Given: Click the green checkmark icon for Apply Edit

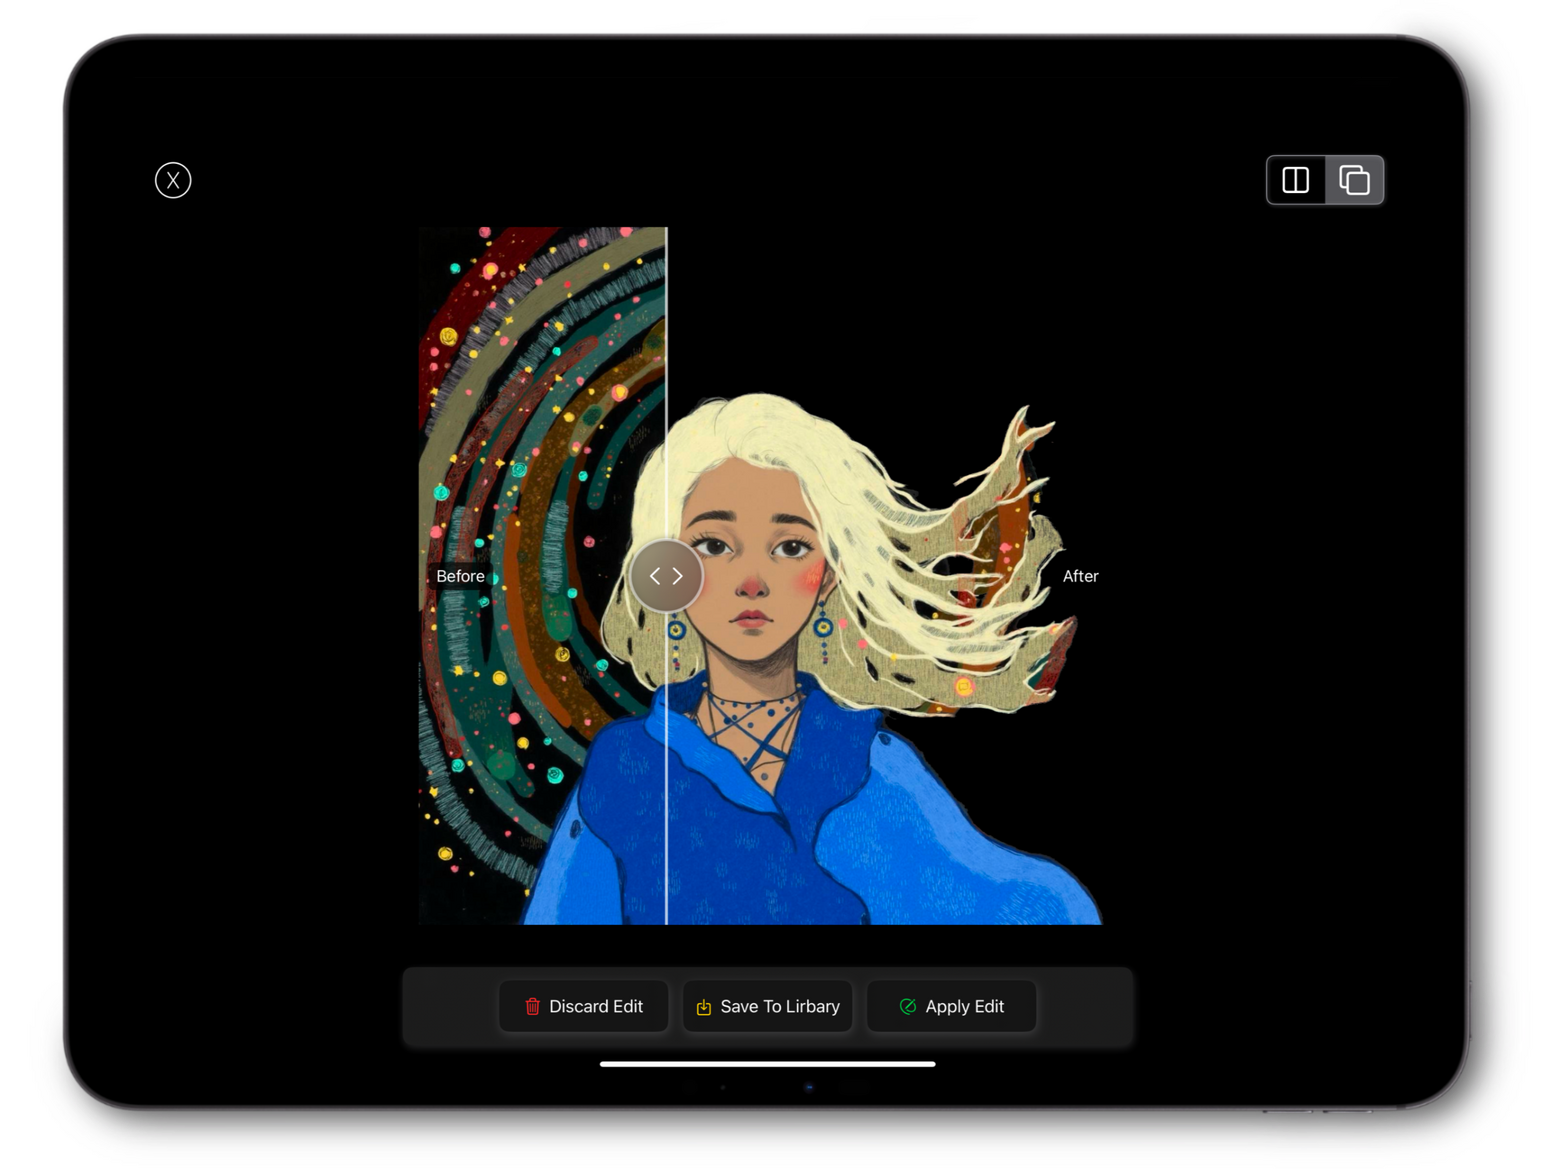Looking at the screenshot, I should click(x=908, y=1007).
